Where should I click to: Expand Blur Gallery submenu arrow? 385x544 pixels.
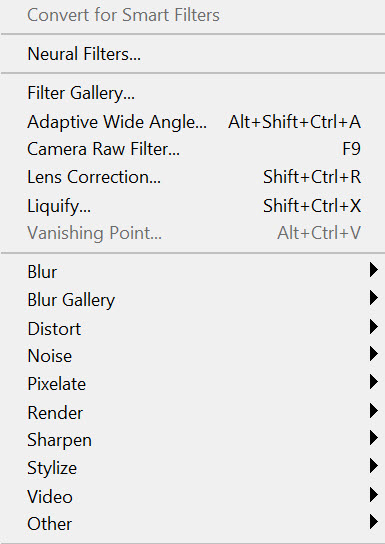click(x=374, y=298)
